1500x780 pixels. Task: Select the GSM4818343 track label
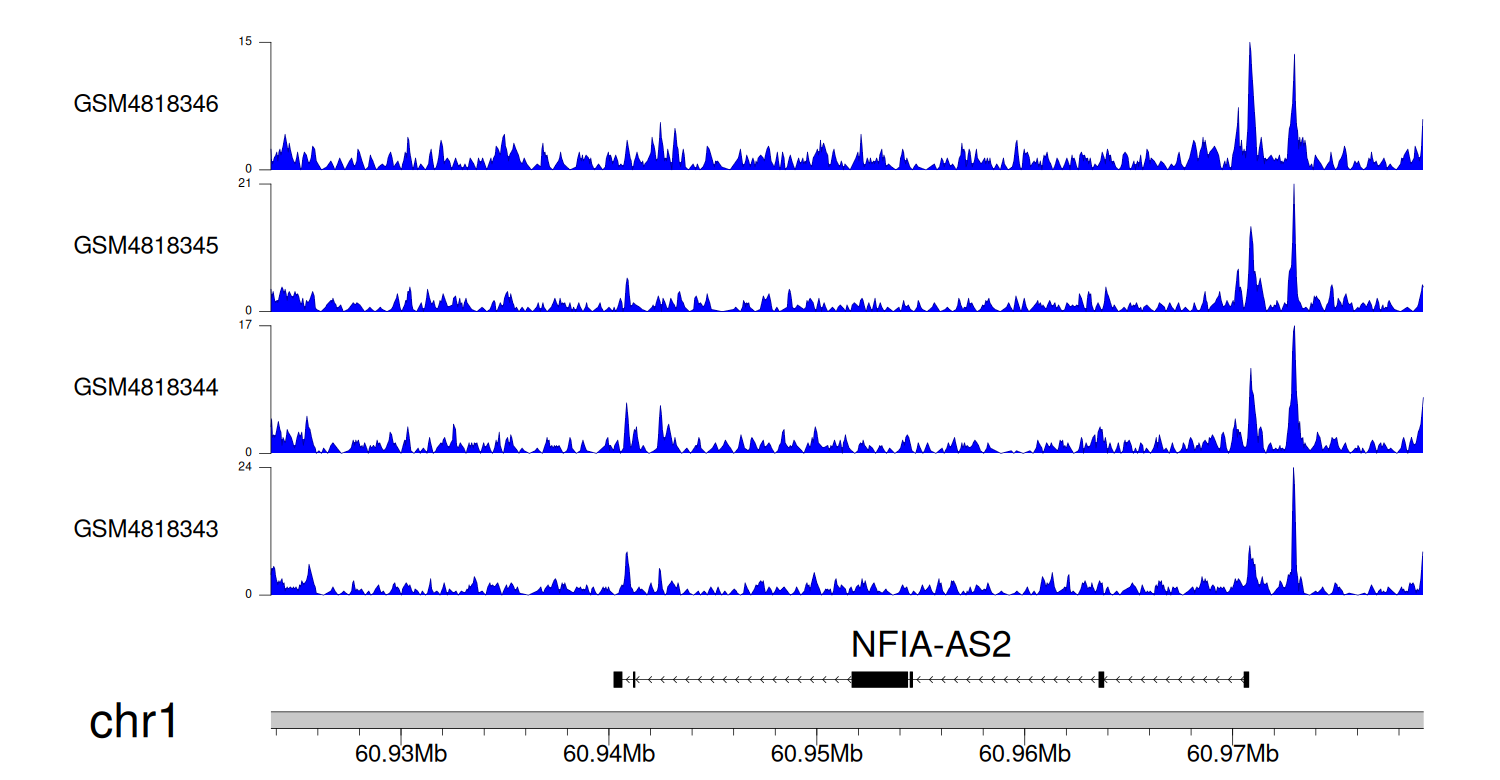coord(146,528)
